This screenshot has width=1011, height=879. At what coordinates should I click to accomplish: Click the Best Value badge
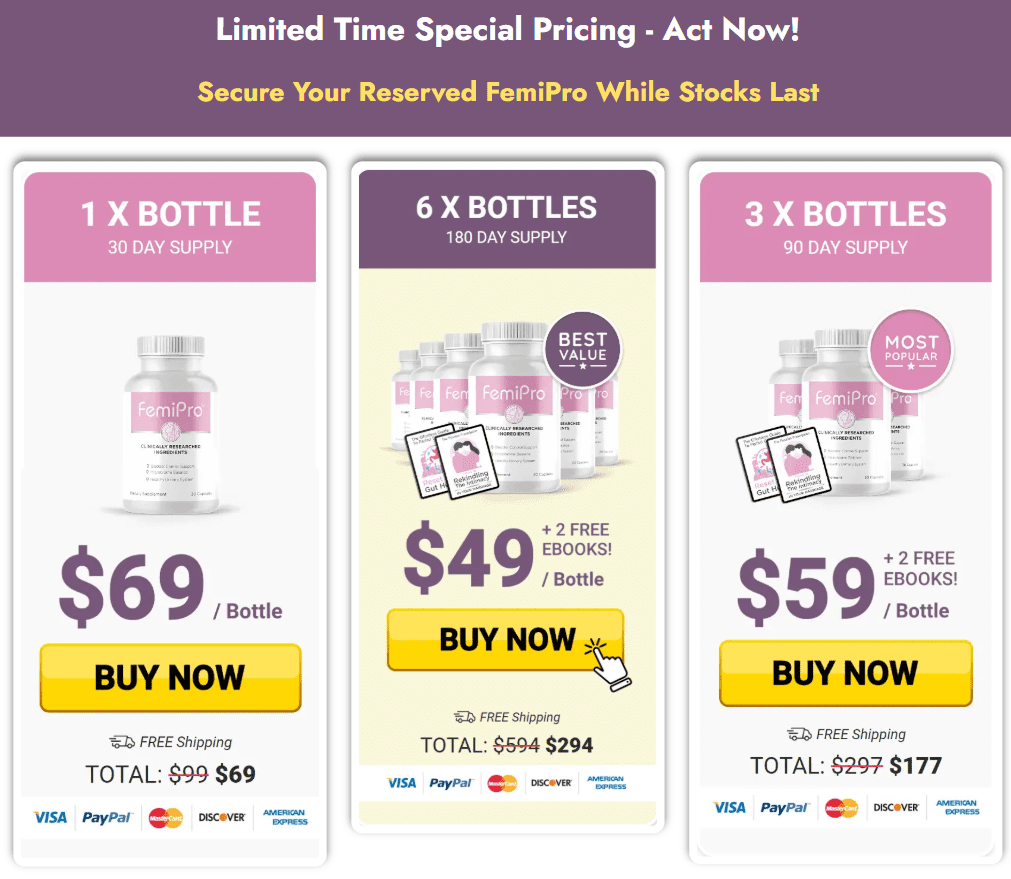click(x=583, y=350)
